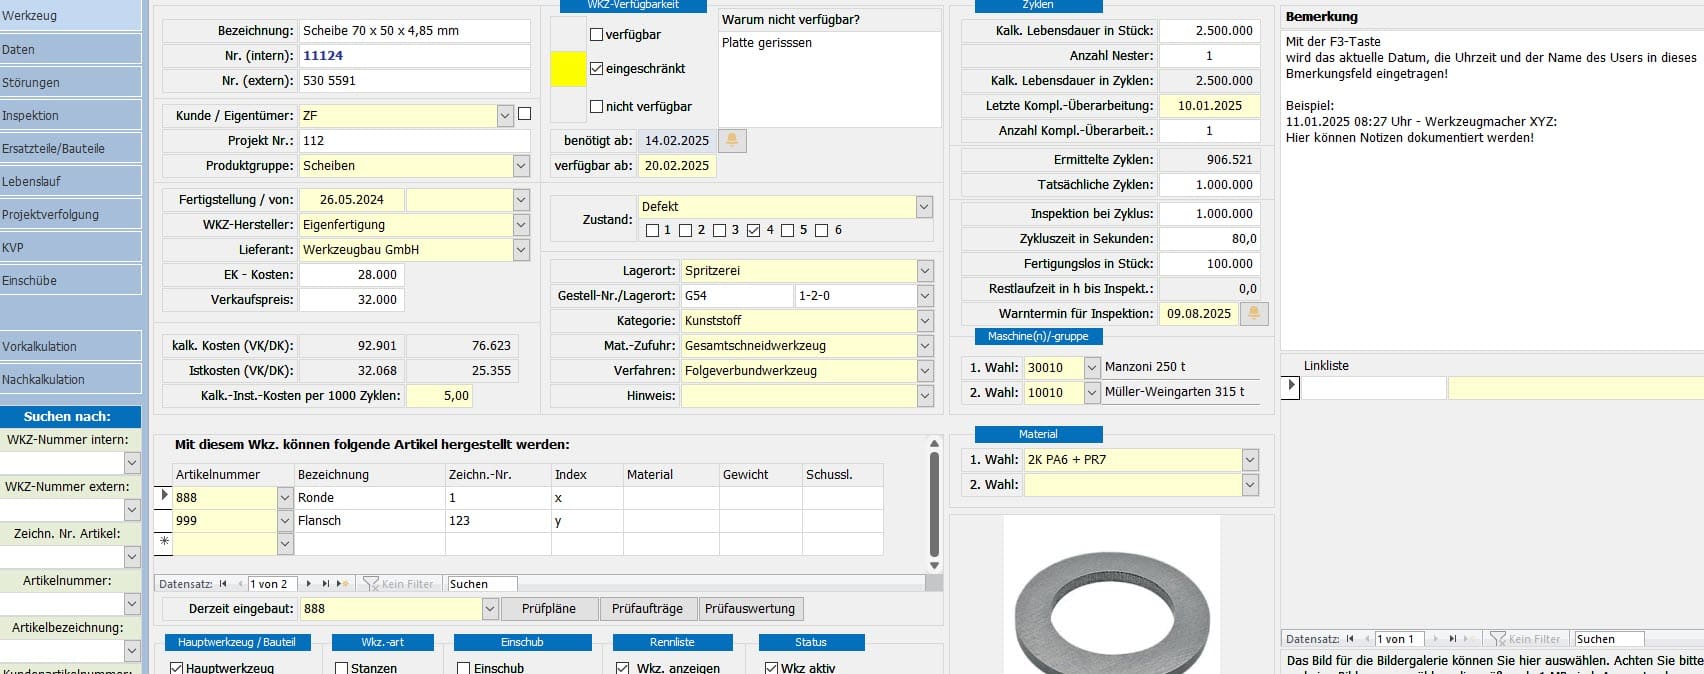Switch to the Lebenslauf sidebar tab
This screenshot has width=1704, height=674.
pyautogui.click(x=70, y=181)
